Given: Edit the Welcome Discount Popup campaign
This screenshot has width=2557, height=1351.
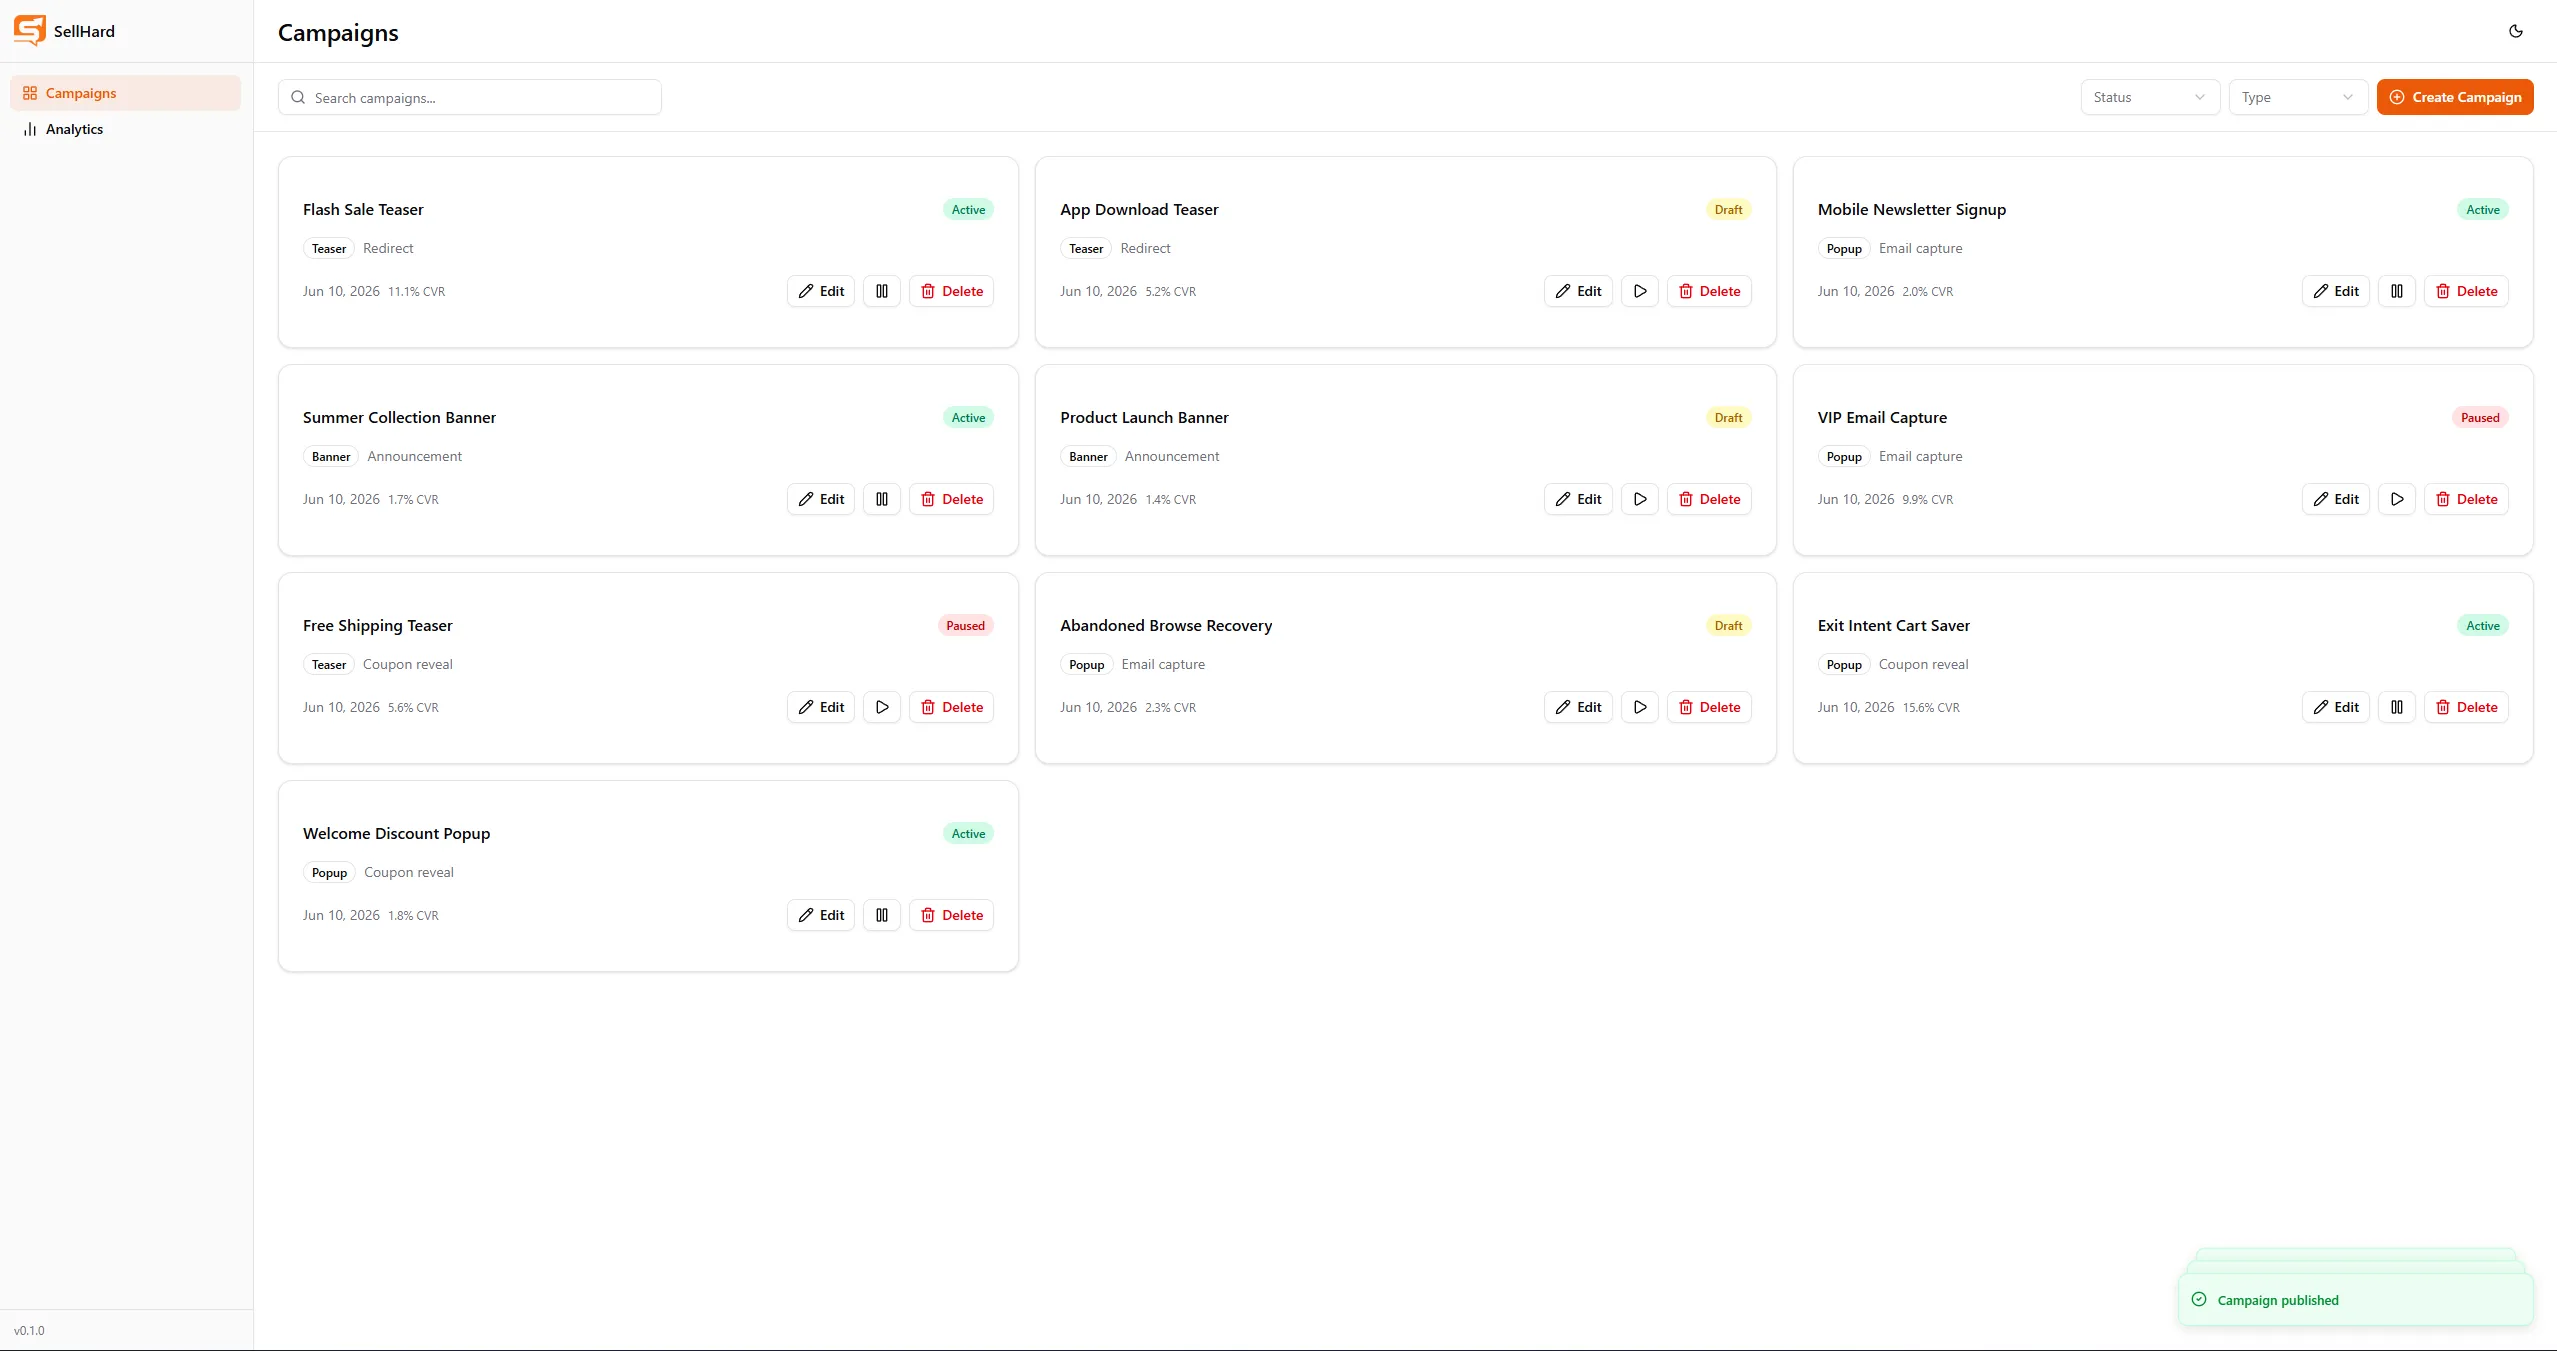Looking at the screenshot, I should [821, 915].
